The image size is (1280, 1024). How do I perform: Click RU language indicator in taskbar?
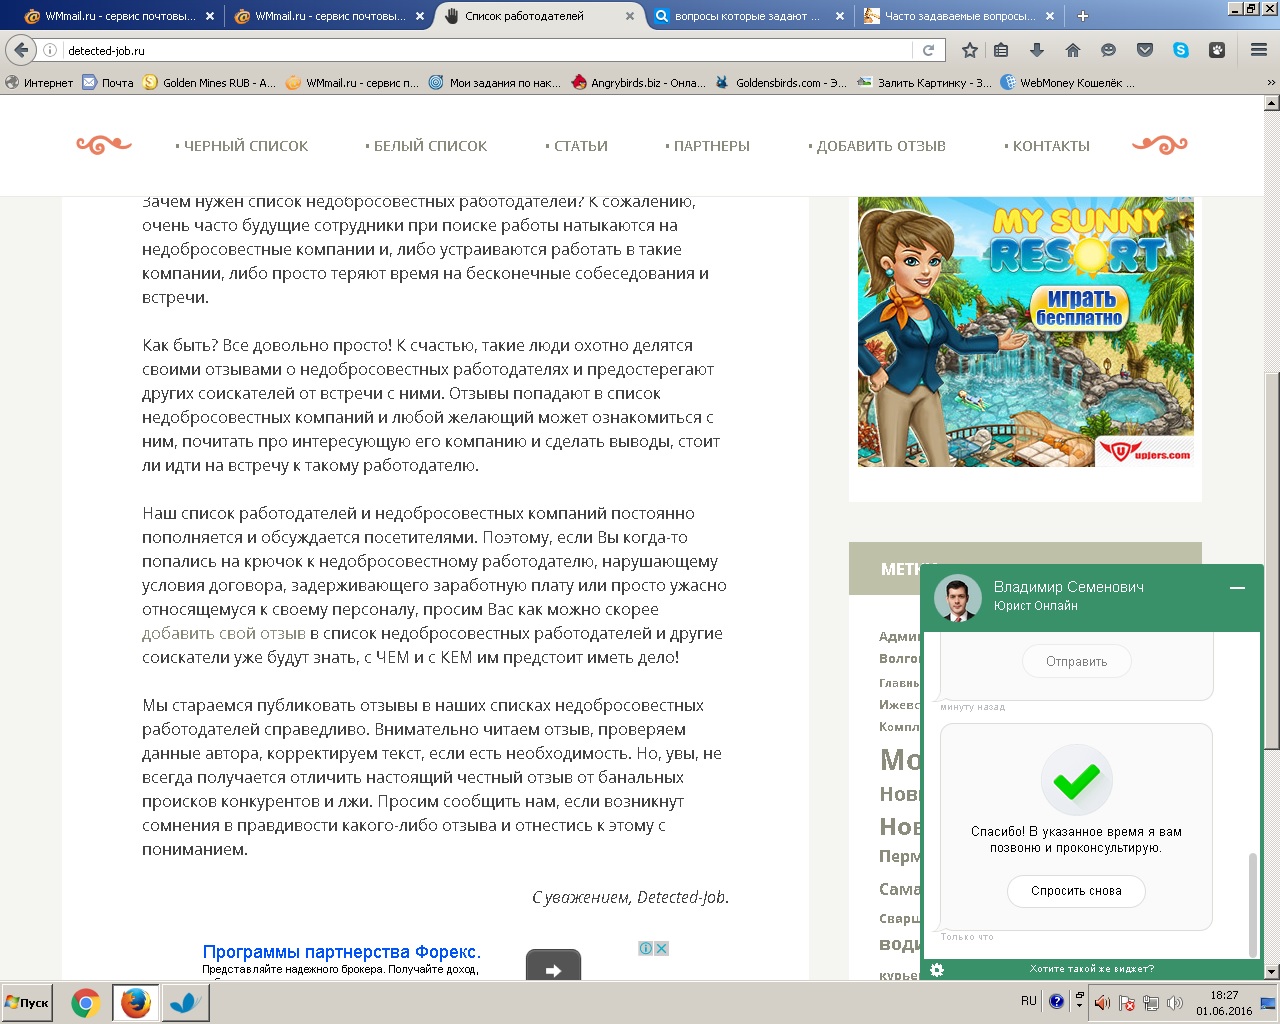coord(1029,1001)
